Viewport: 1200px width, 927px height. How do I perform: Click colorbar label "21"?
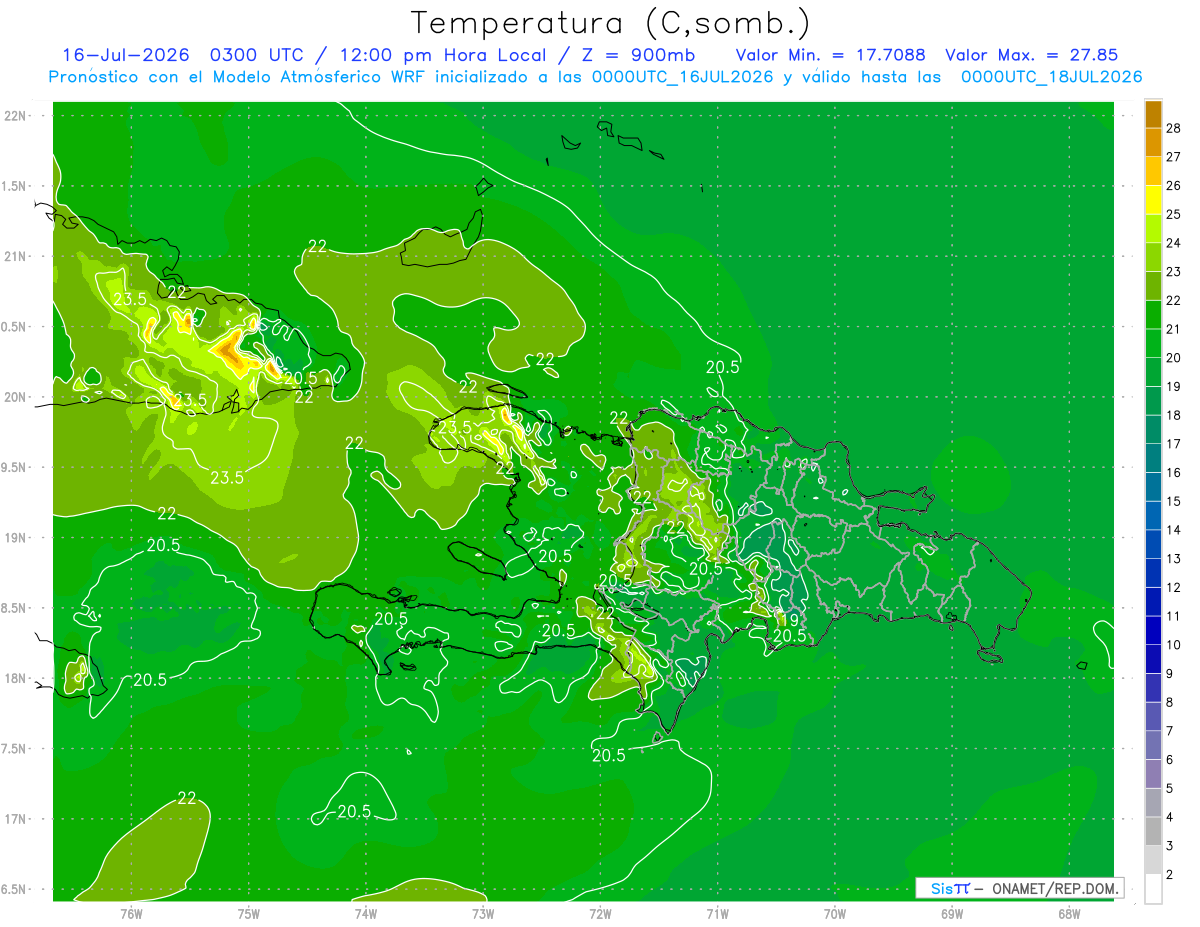[1174, 329]
